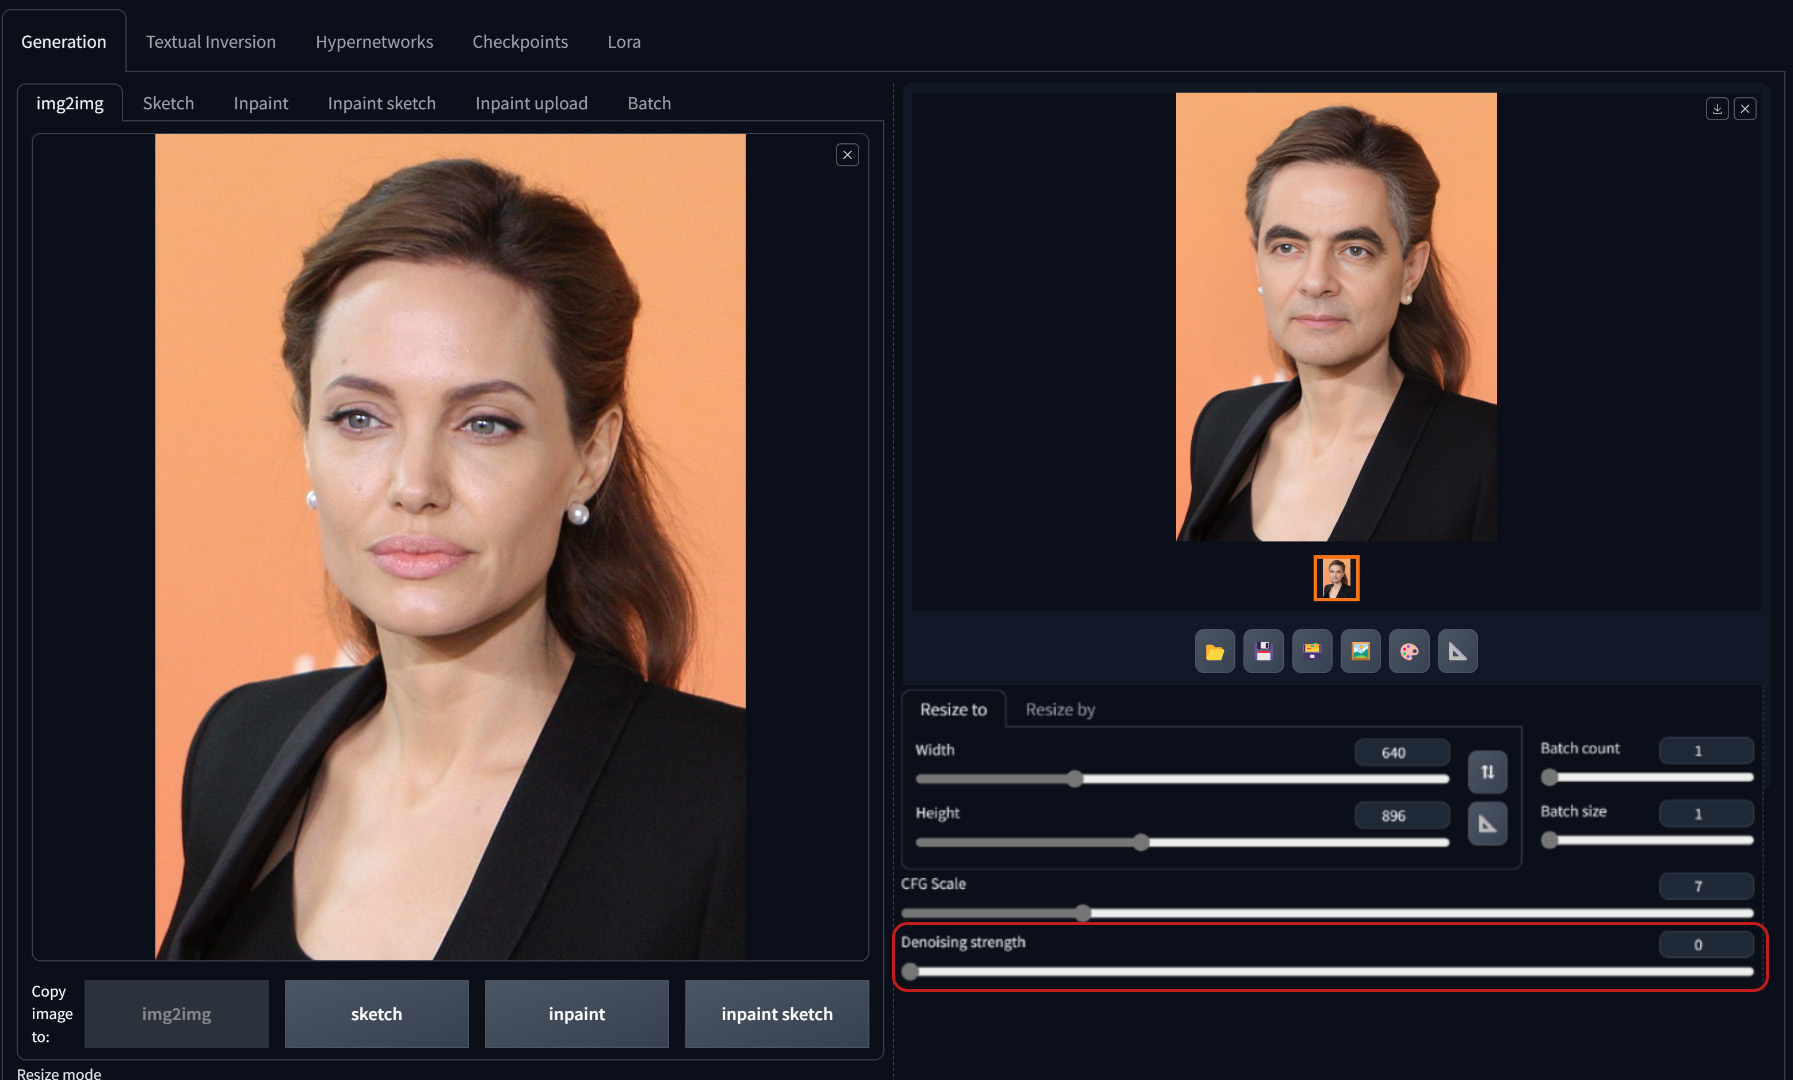Select the Generation tab
The height and width of the screenshot is (1080, 1793).
pyautogui.click(x=64, y=42)
